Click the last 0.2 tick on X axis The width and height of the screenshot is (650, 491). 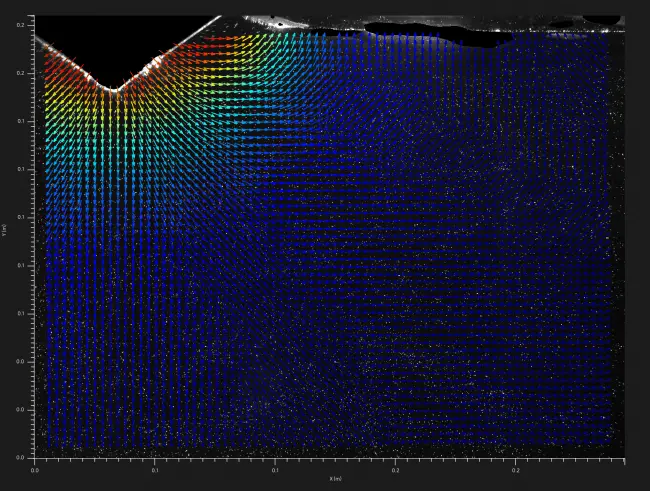pos(515,467)
